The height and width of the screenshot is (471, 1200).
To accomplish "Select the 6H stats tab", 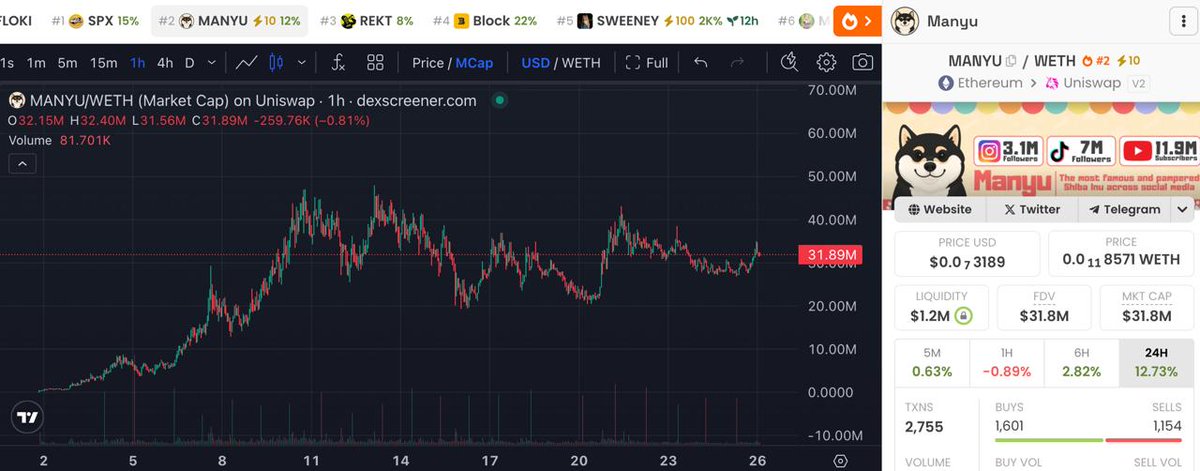I will point(1081,362).
